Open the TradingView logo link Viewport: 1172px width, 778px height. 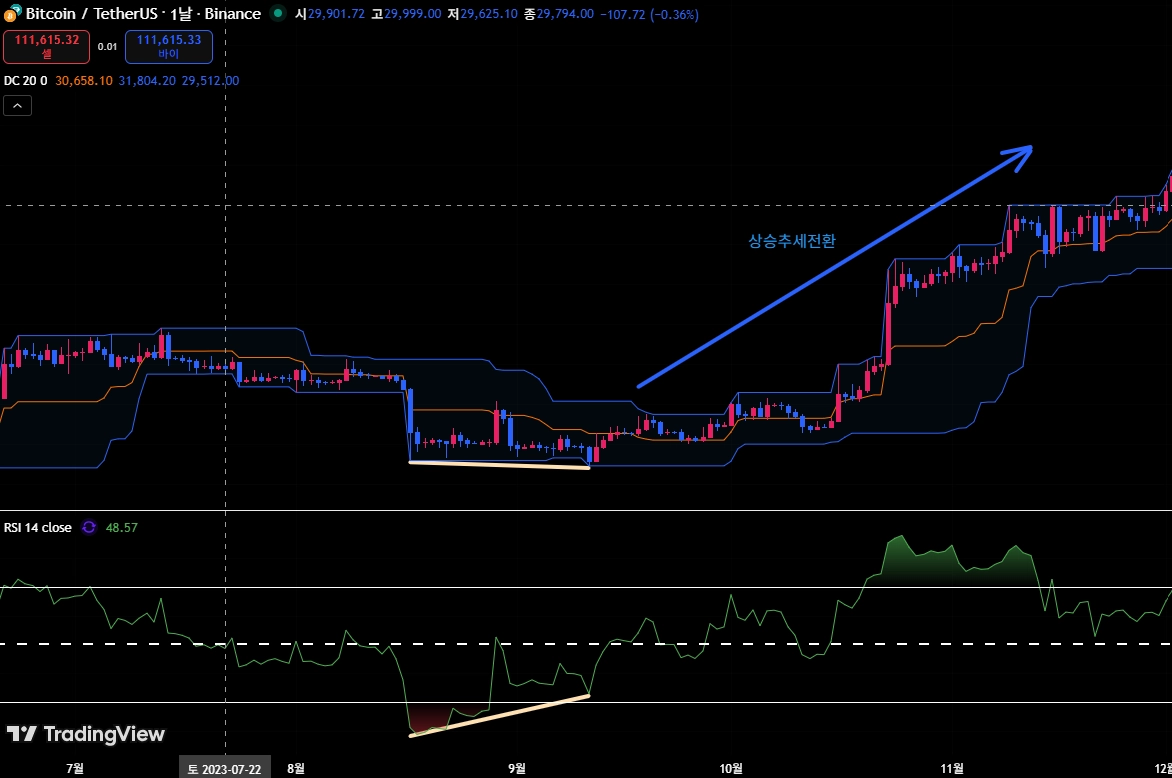tap(86, 734)
